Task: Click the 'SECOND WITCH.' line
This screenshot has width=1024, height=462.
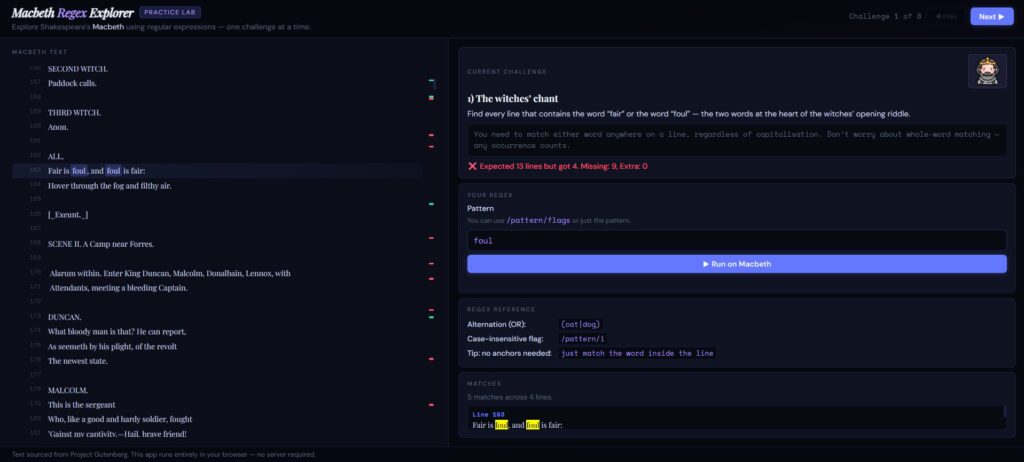Action: [78, 69]
